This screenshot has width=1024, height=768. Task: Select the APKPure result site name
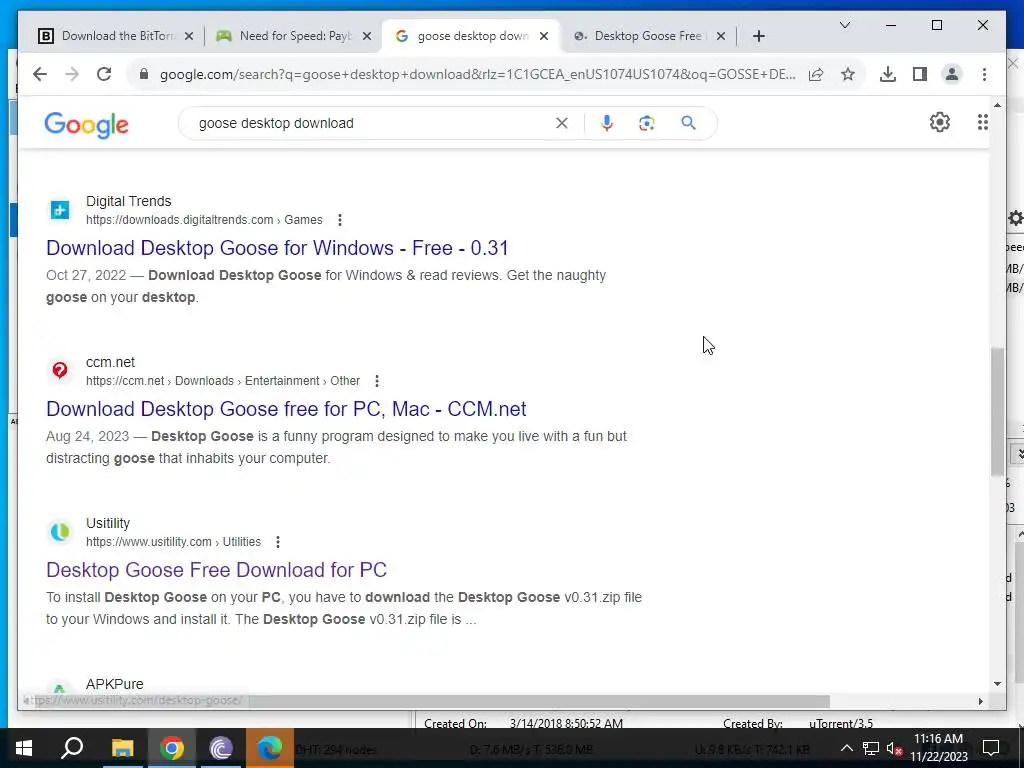click(114, 684)
